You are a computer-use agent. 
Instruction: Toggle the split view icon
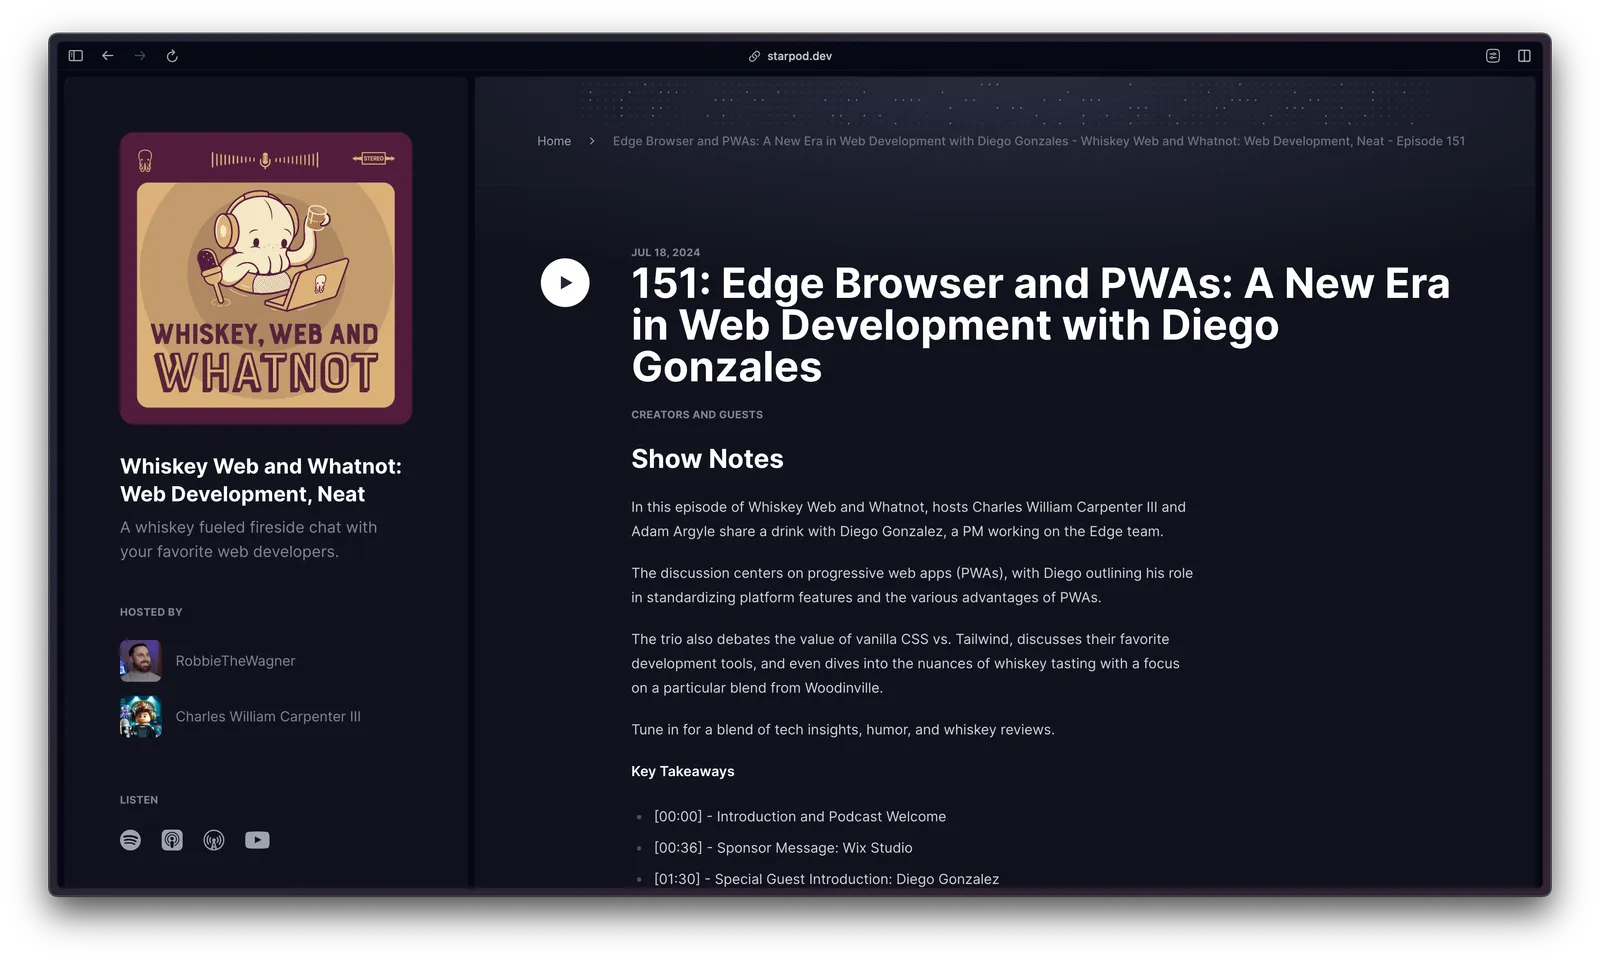[x=1524, y=56]
